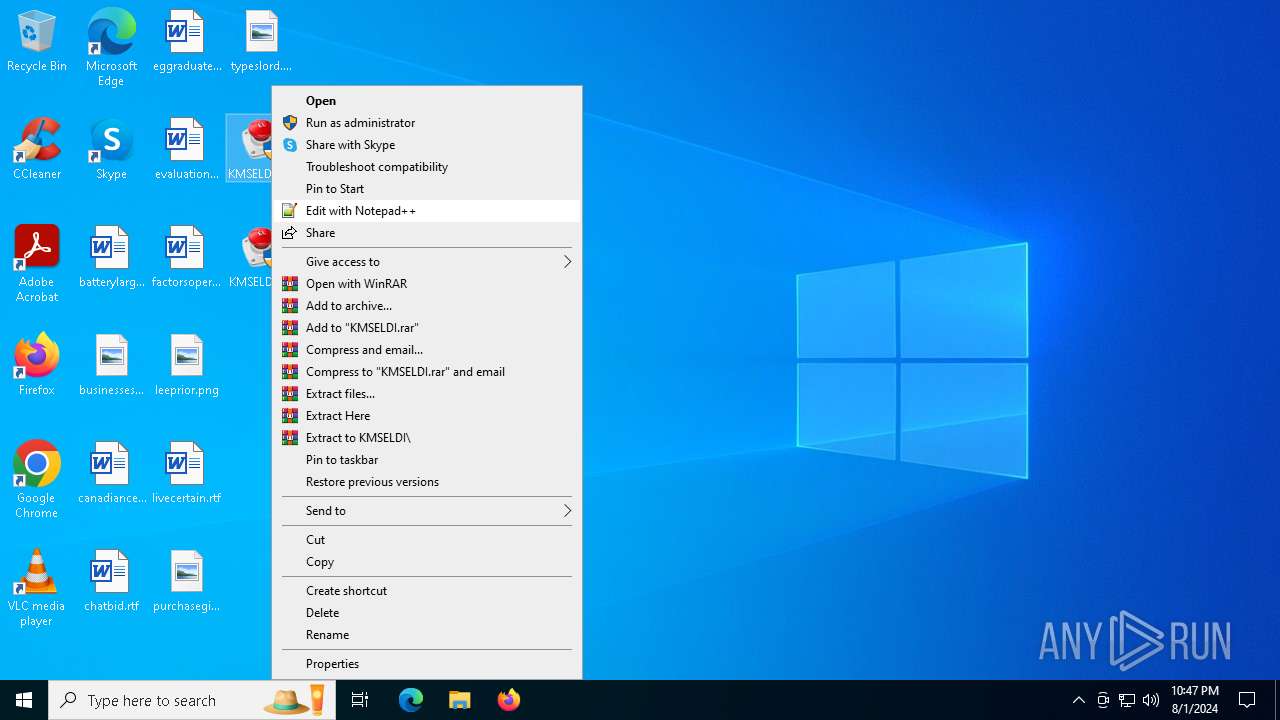Choose Restore previous versions
This screenshot has height=720, width=1280.
[x=427, y=482]
